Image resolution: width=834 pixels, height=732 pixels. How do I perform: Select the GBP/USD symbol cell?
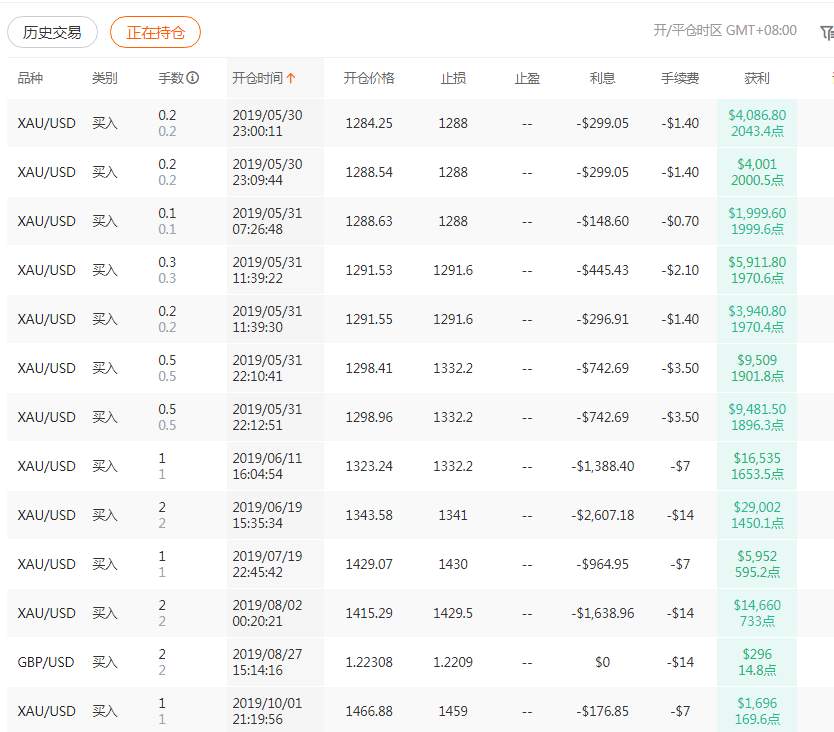[46, 662]
